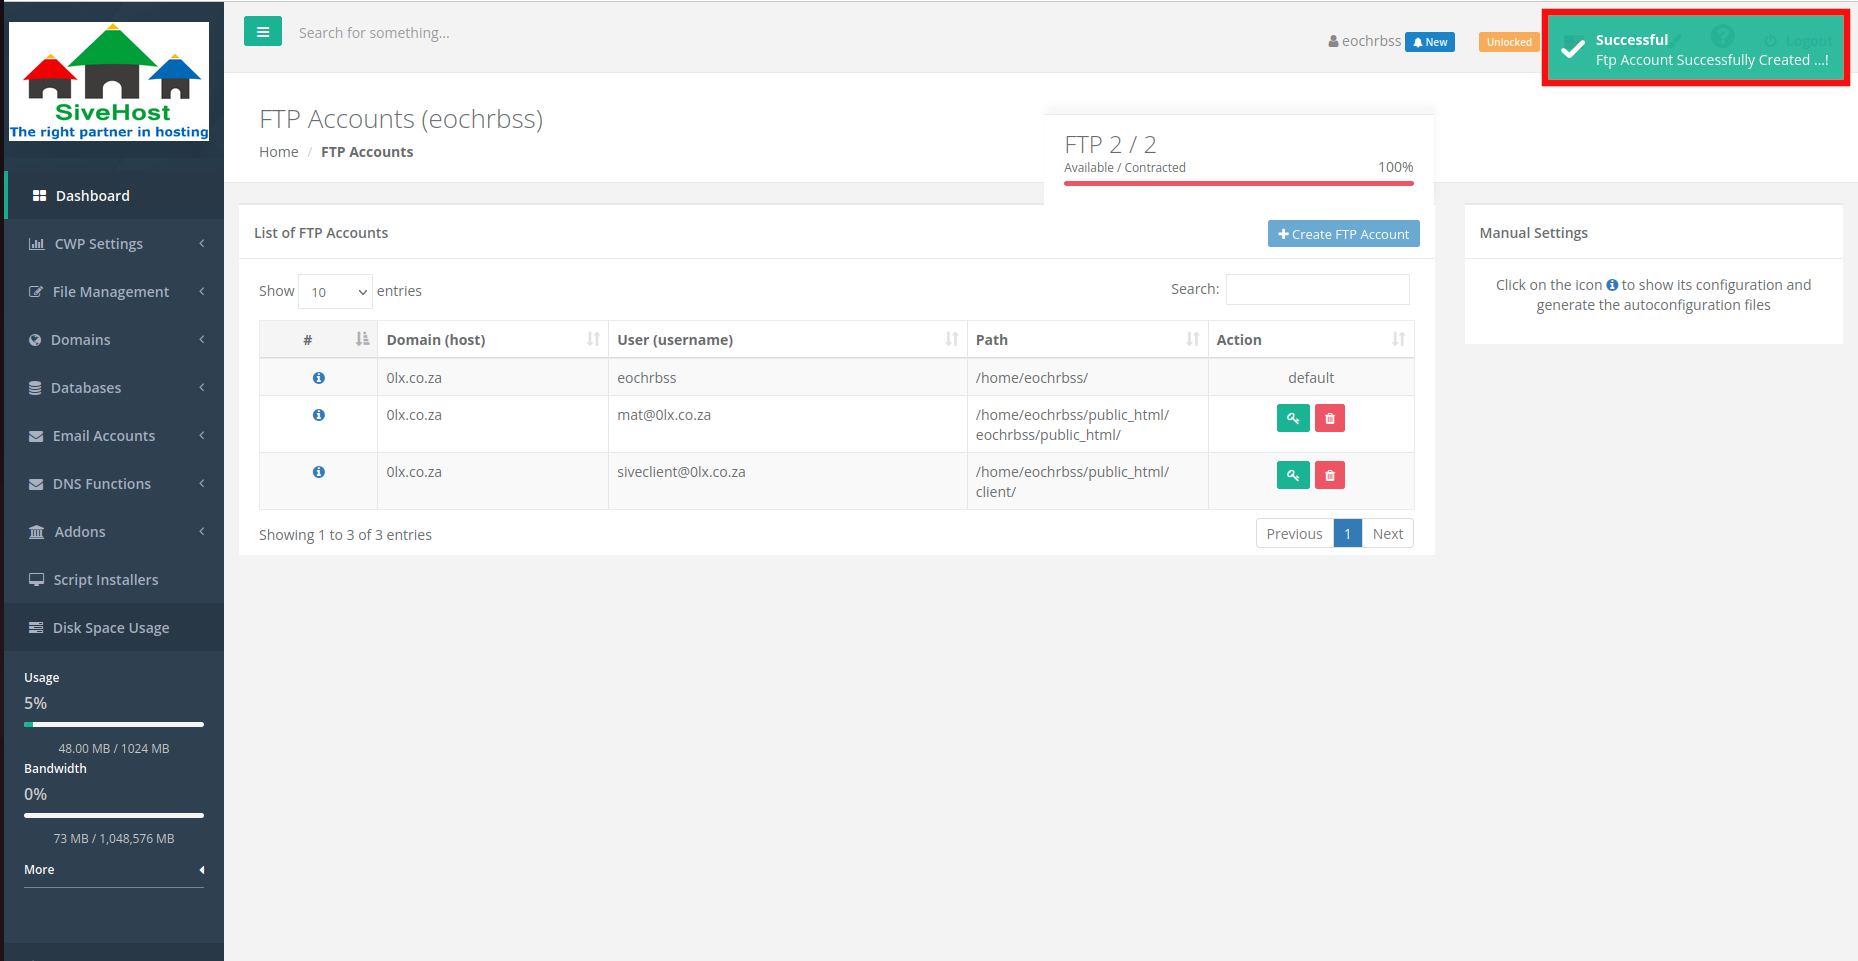Delete the mat@0lx.co.za FTP account
This screenshot has width=1858, height=961.
click(1330, 418)
